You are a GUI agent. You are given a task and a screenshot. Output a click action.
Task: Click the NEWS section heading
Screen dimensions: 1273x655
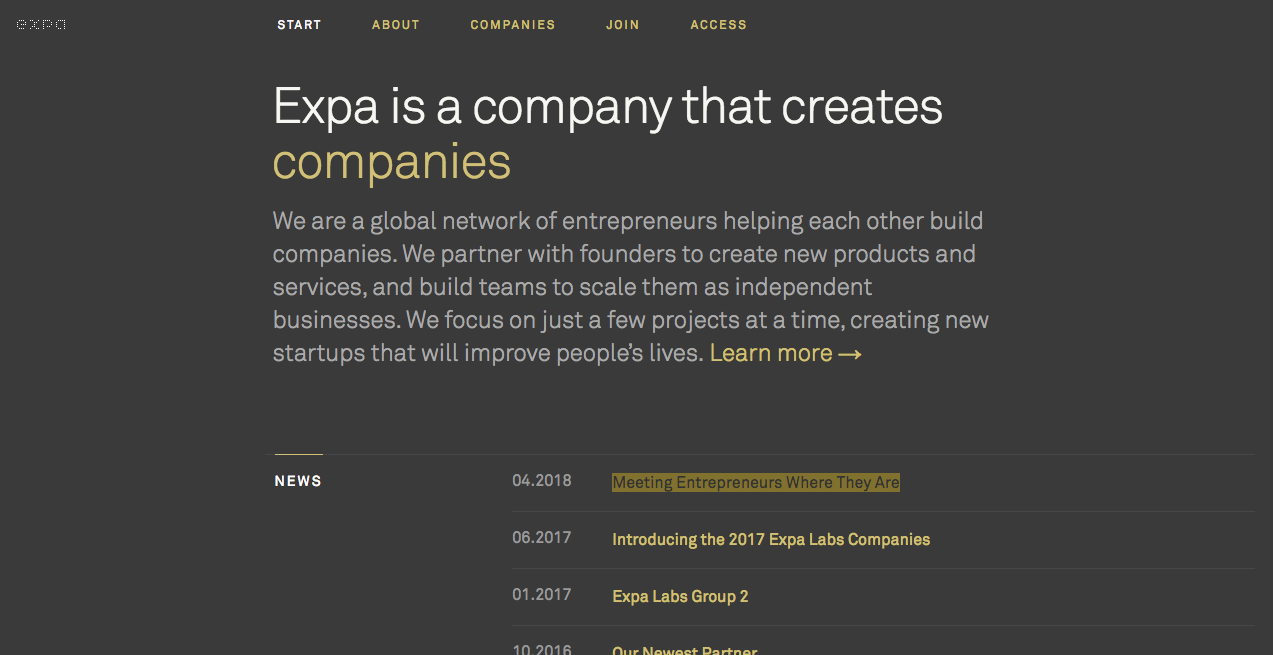298,481
